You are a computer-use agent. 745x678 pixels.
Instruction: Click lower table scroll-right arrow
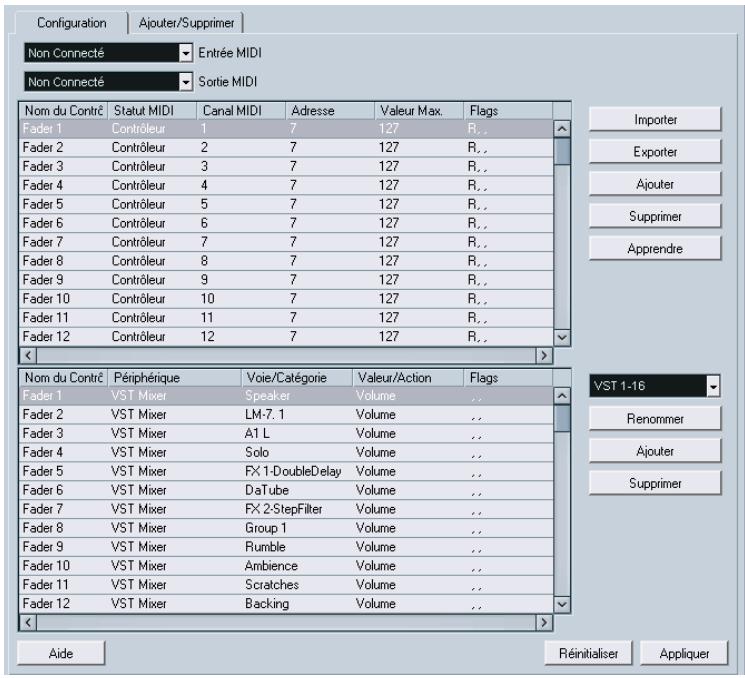[544, 622]
